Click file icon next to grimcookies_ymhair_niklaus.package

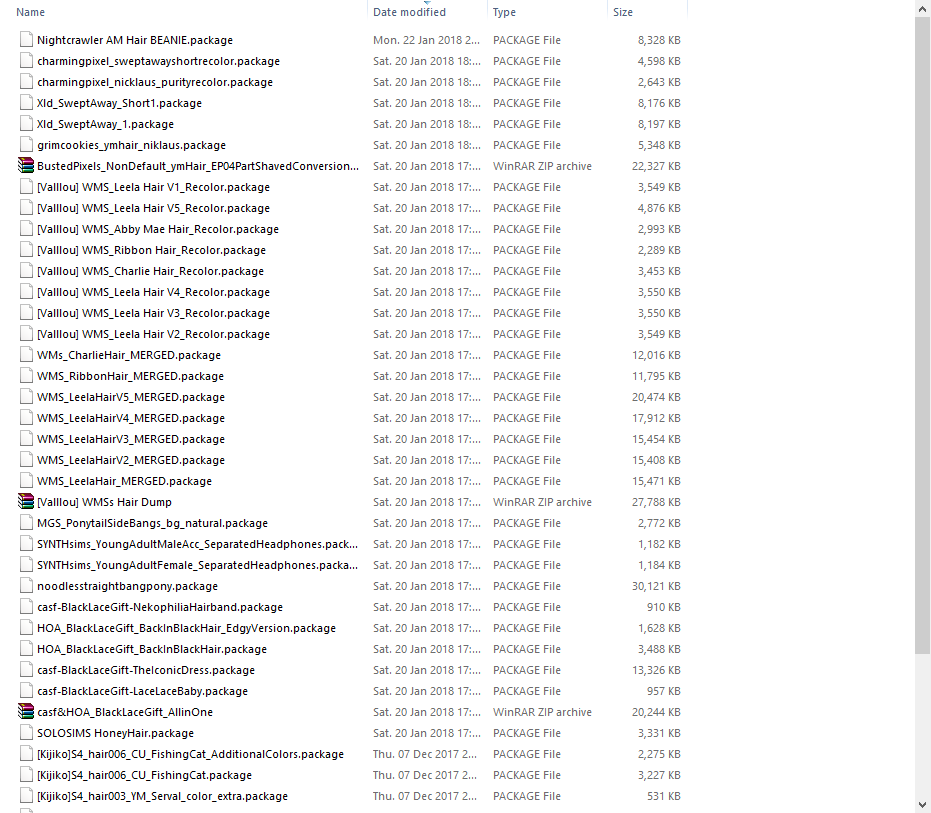[26, 145]
